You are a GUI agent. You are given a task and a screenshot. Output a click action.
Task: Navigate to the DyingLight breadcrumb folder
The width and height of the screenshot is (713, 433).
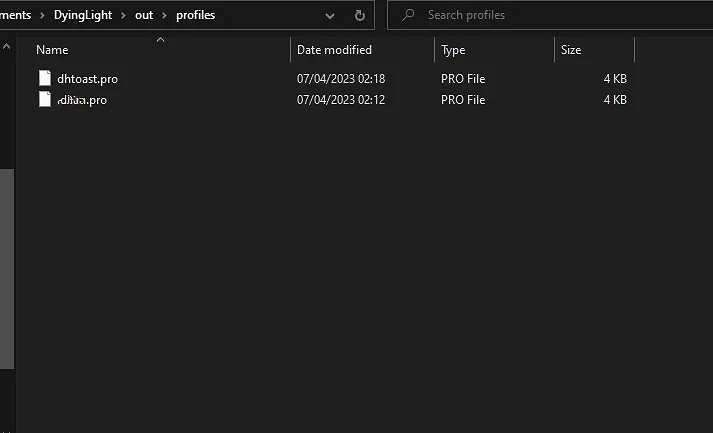pyautogui.click(x=83, y=15)
